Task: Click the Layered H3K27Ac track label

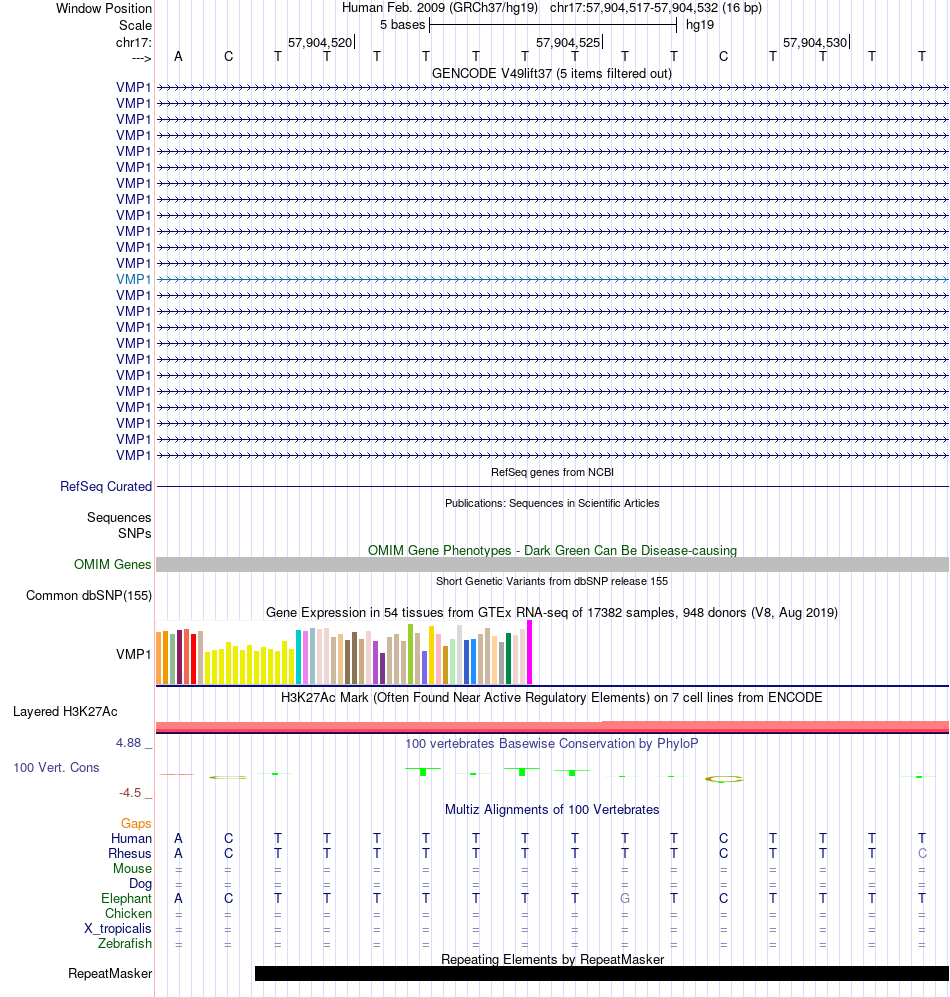Action: click(65, 712)
